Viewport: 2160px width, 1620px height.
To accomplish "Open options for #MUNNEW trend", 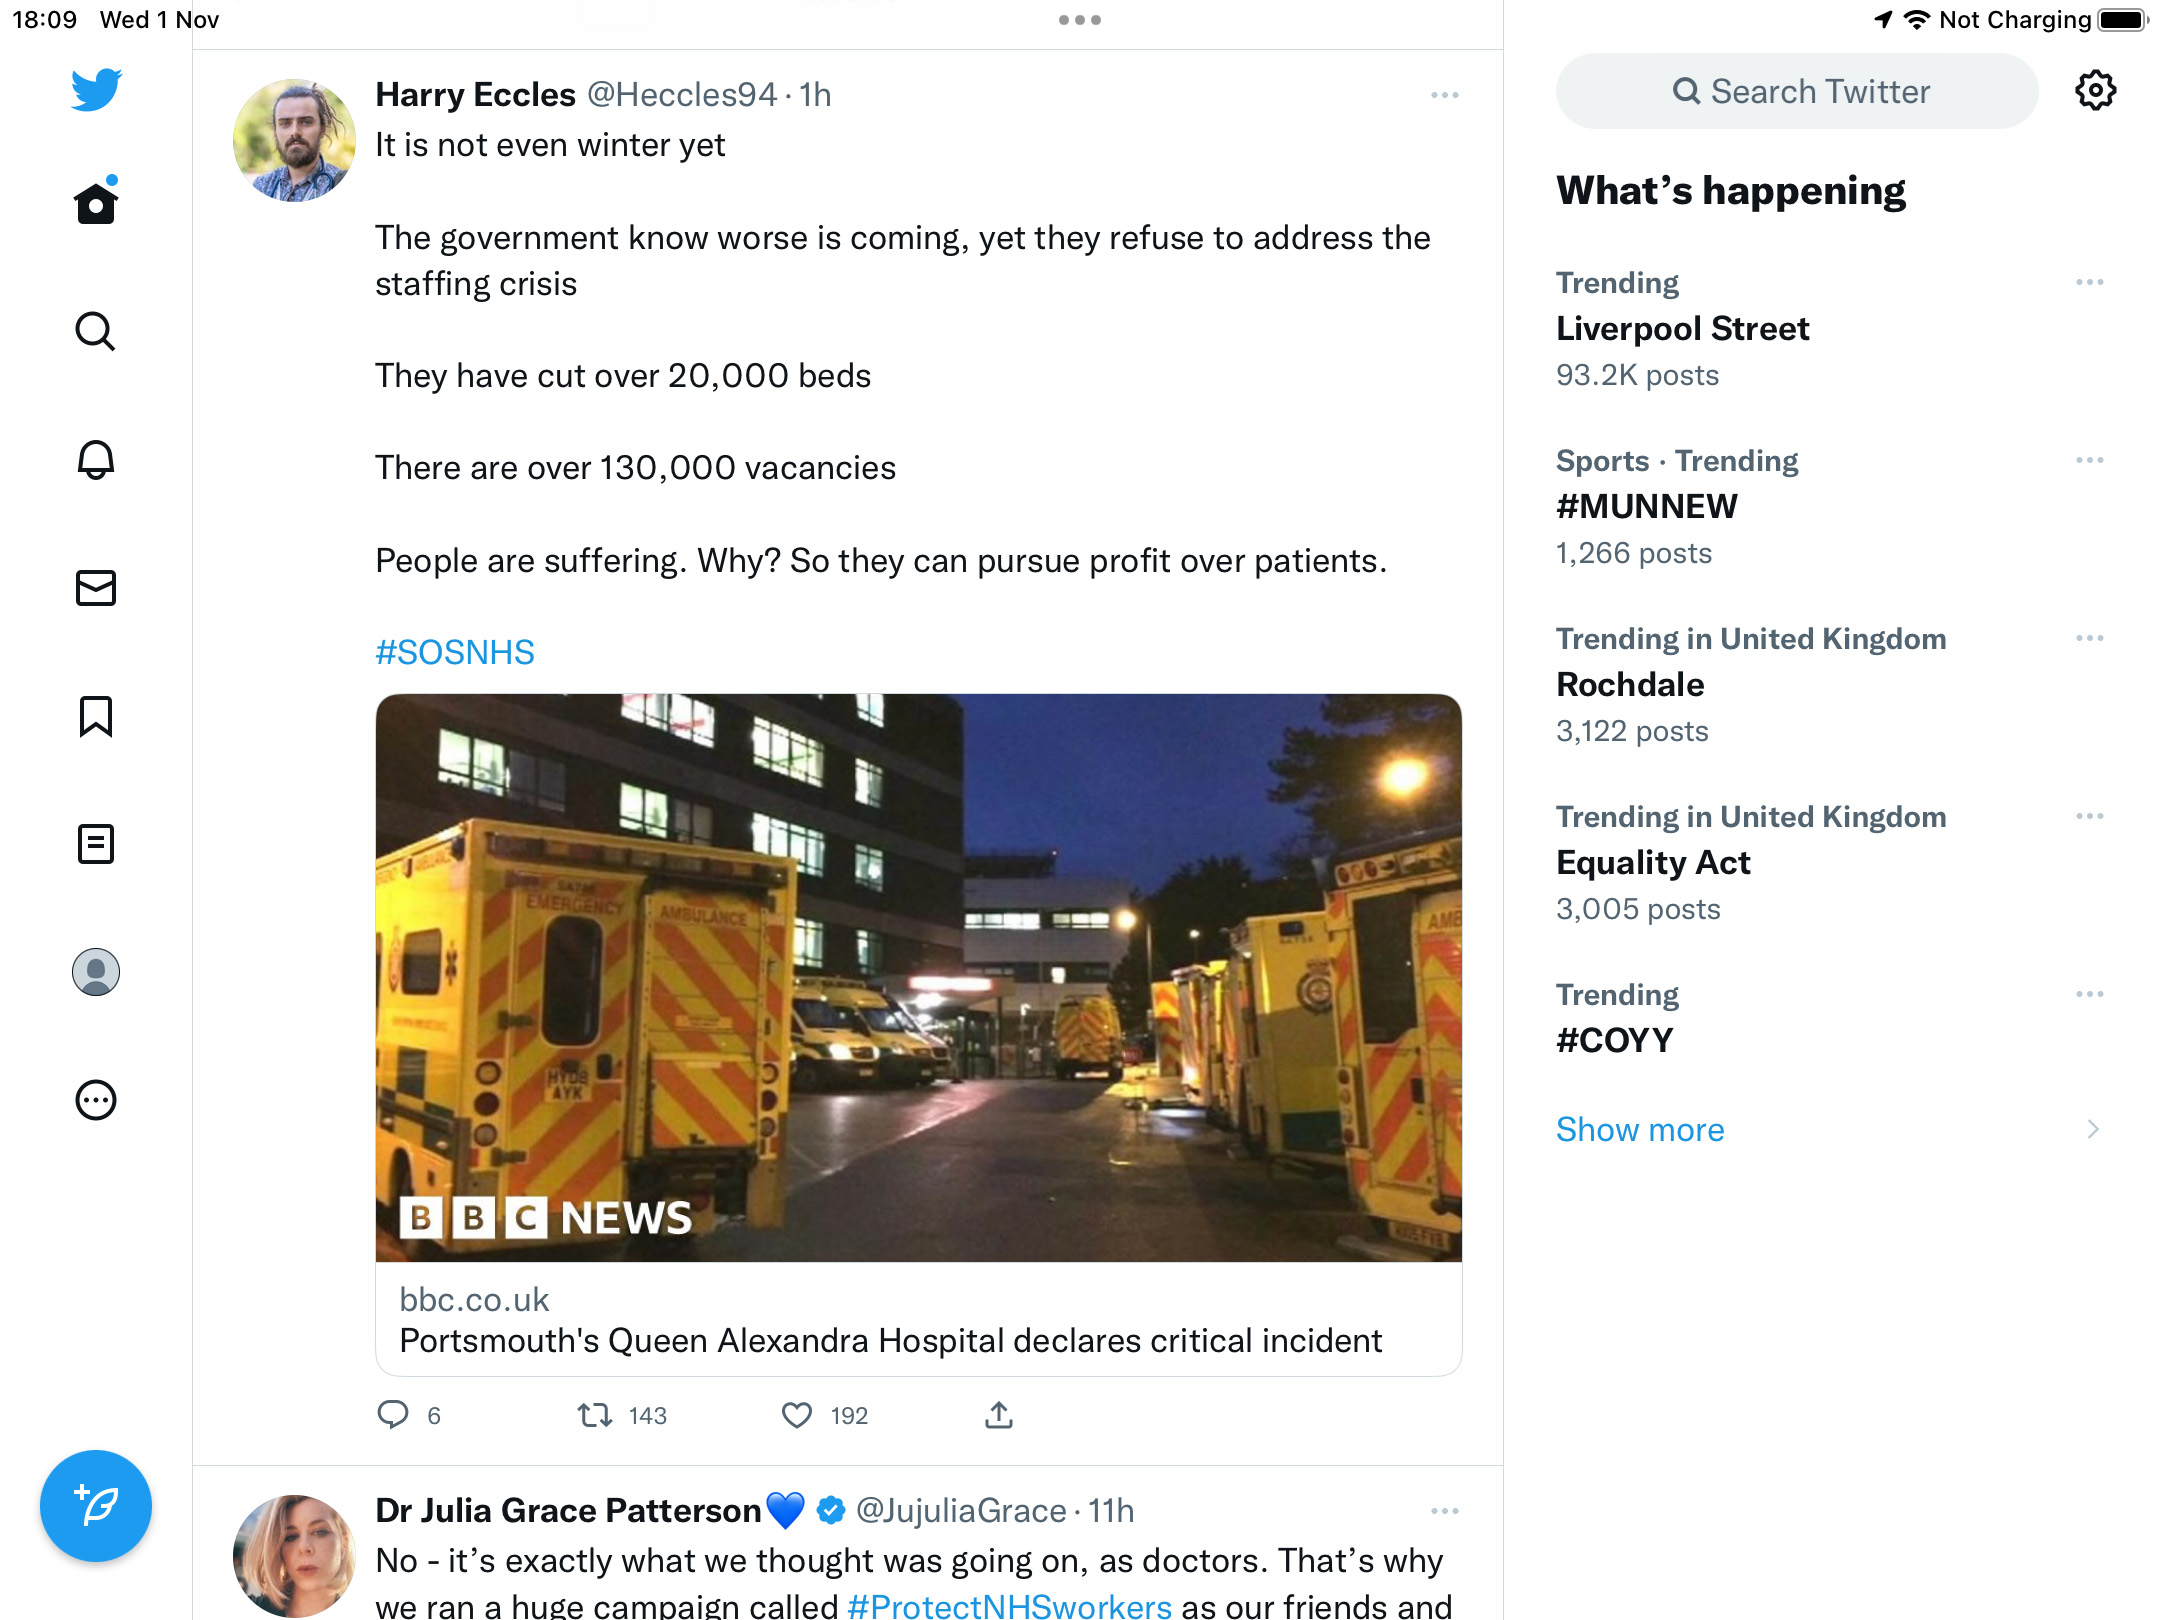I will coord(2090,460).
